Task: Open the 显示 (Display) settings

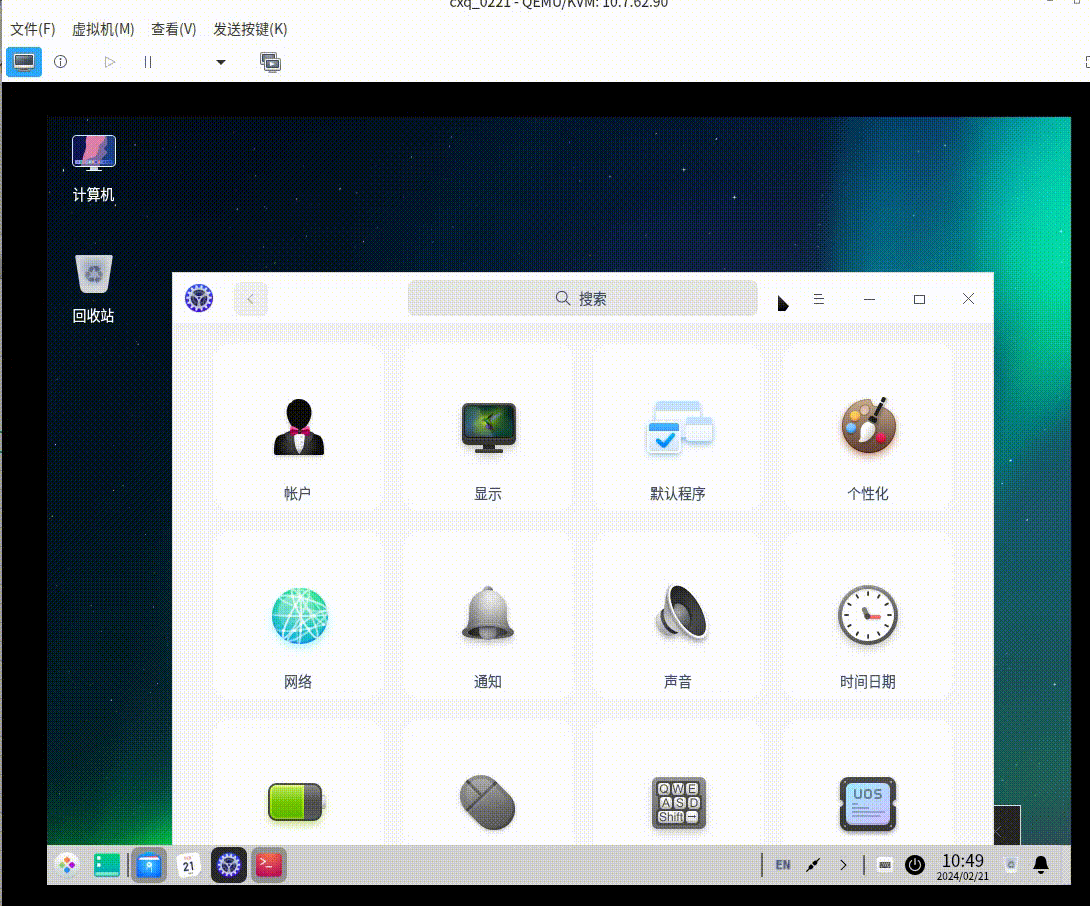Action: pyautogui.click(x=488, y=428)
